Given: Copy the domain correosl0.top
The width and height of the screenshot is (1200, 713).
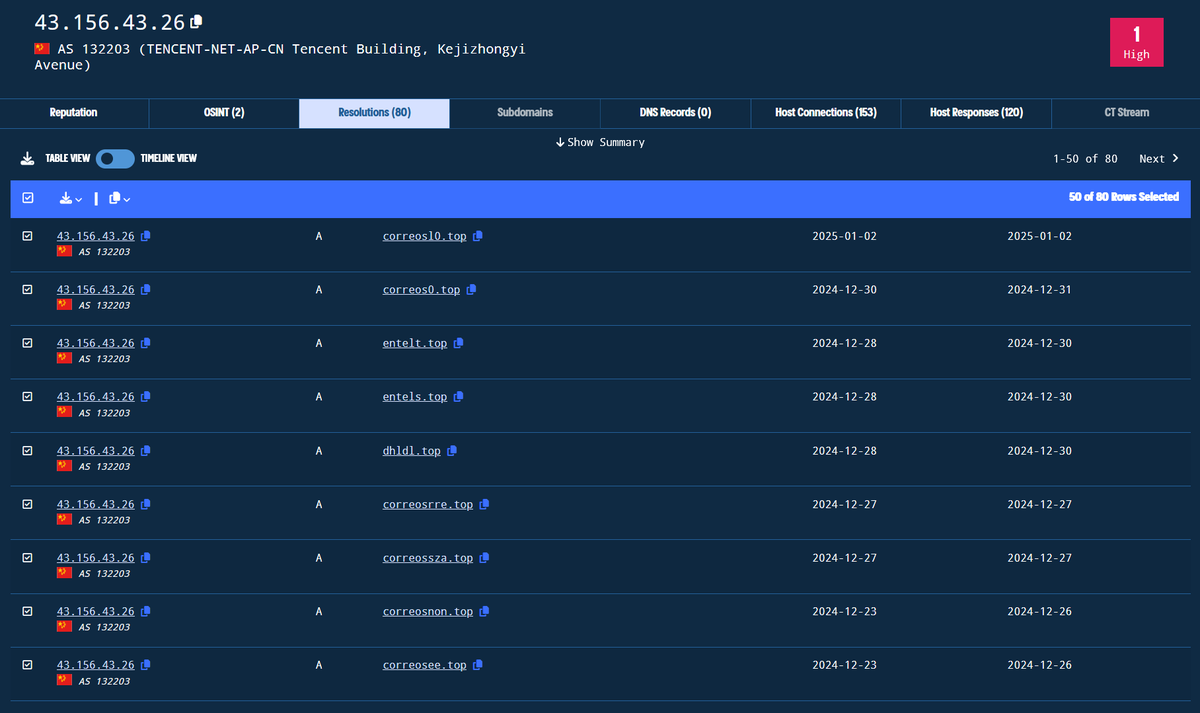Looking at the screenshot, I should click(478, 236).
